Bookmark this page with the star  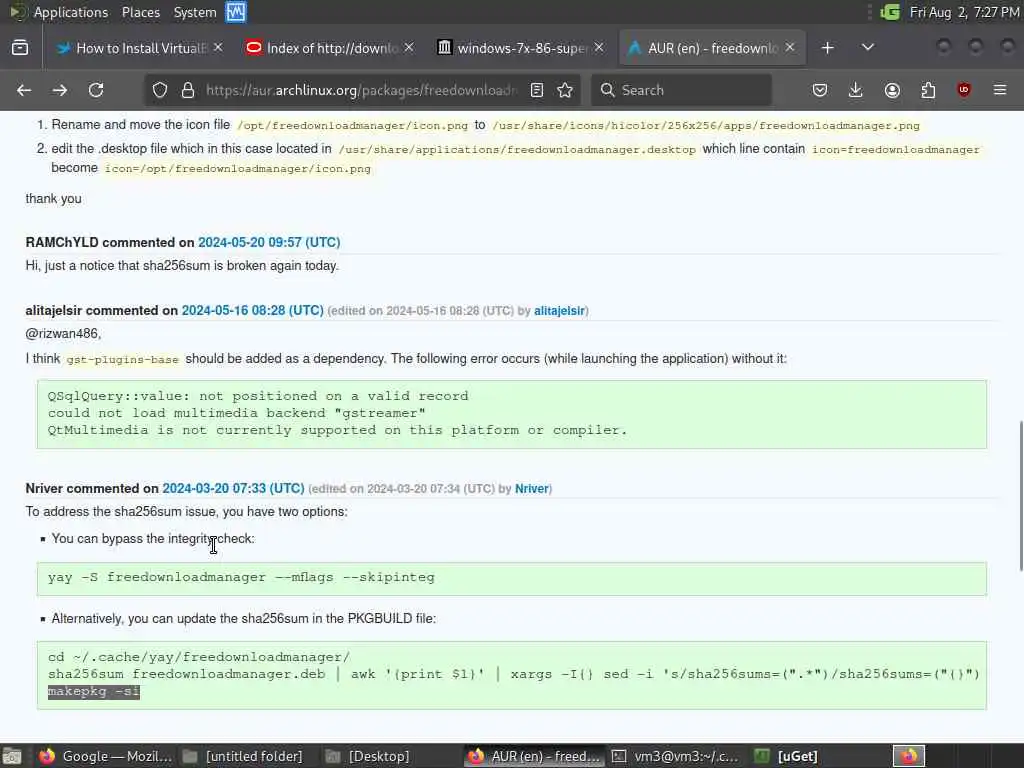click(x=566, y=90)
